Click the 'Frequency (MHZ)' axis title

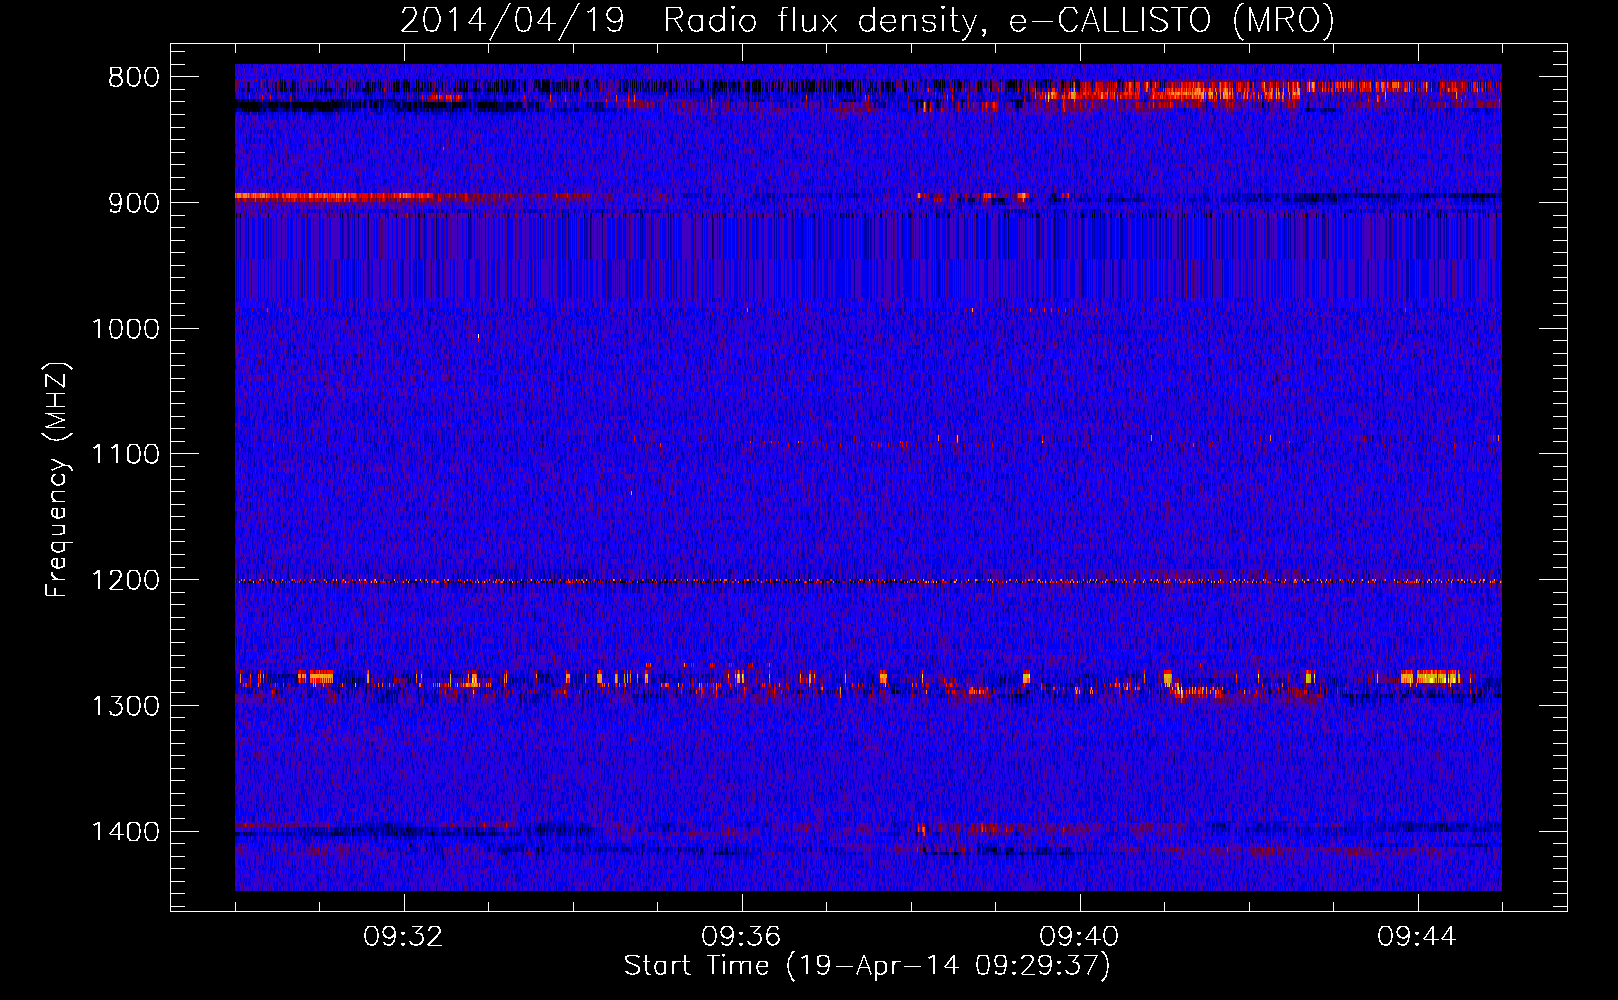click(x=58, y=479)
